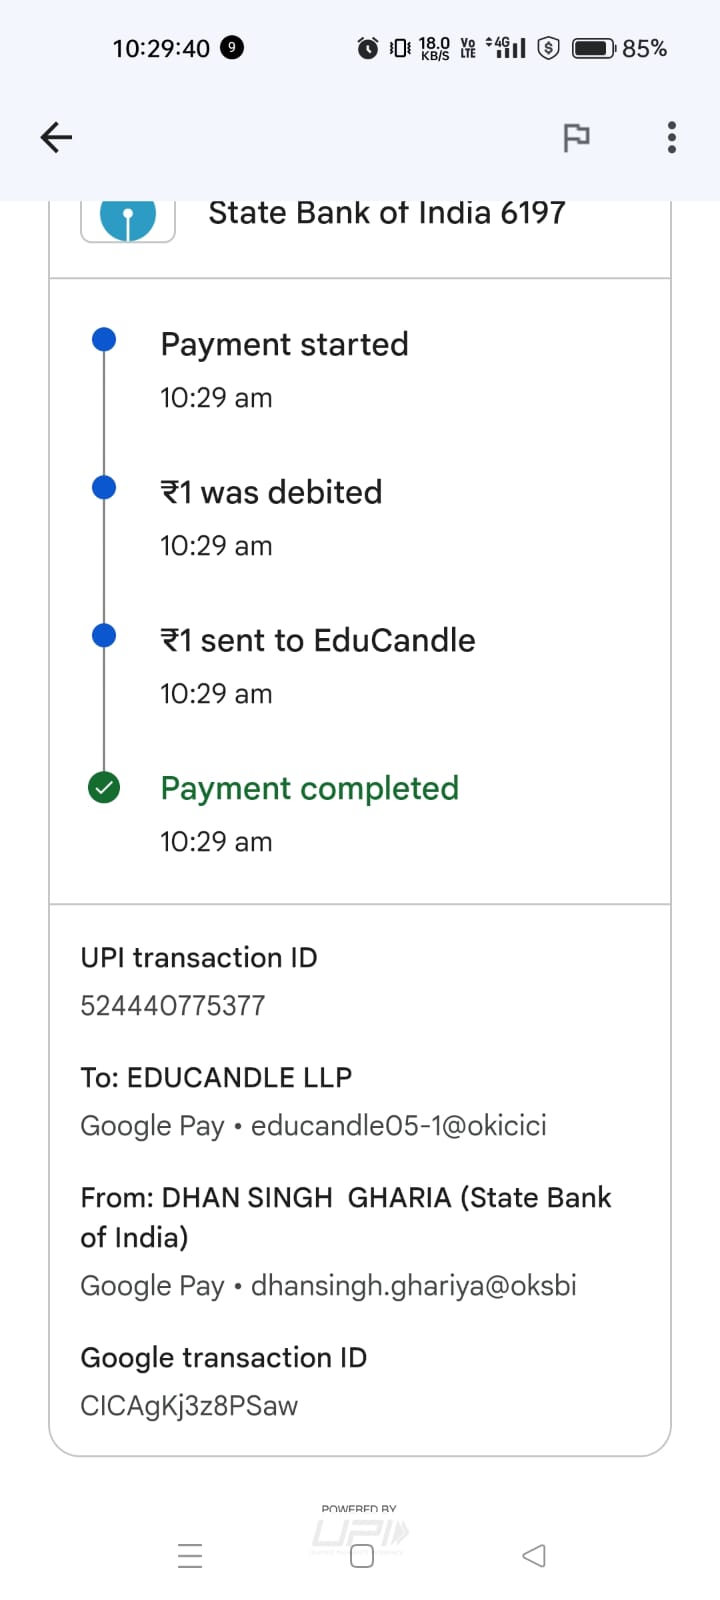Tap the State Bank of India 6197 label
Screen dimensions: 720x1600
coord(386,213)
